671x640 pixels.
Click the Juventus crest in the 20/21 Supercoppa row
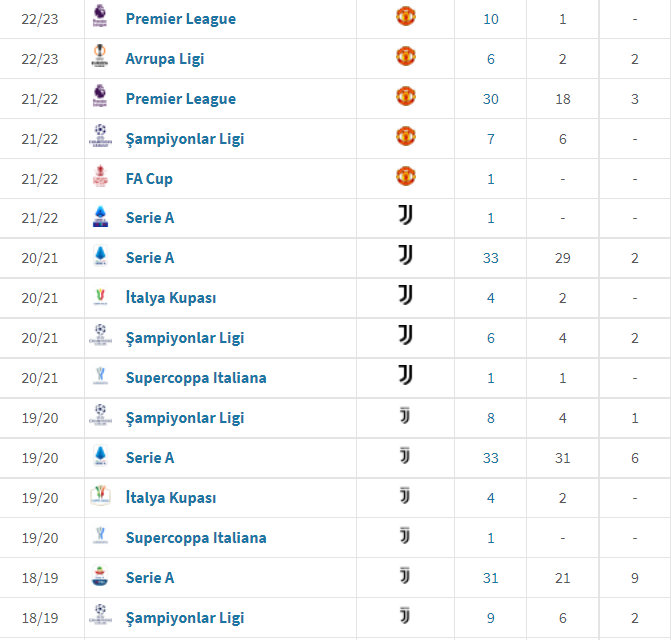(x=405, y=375)
